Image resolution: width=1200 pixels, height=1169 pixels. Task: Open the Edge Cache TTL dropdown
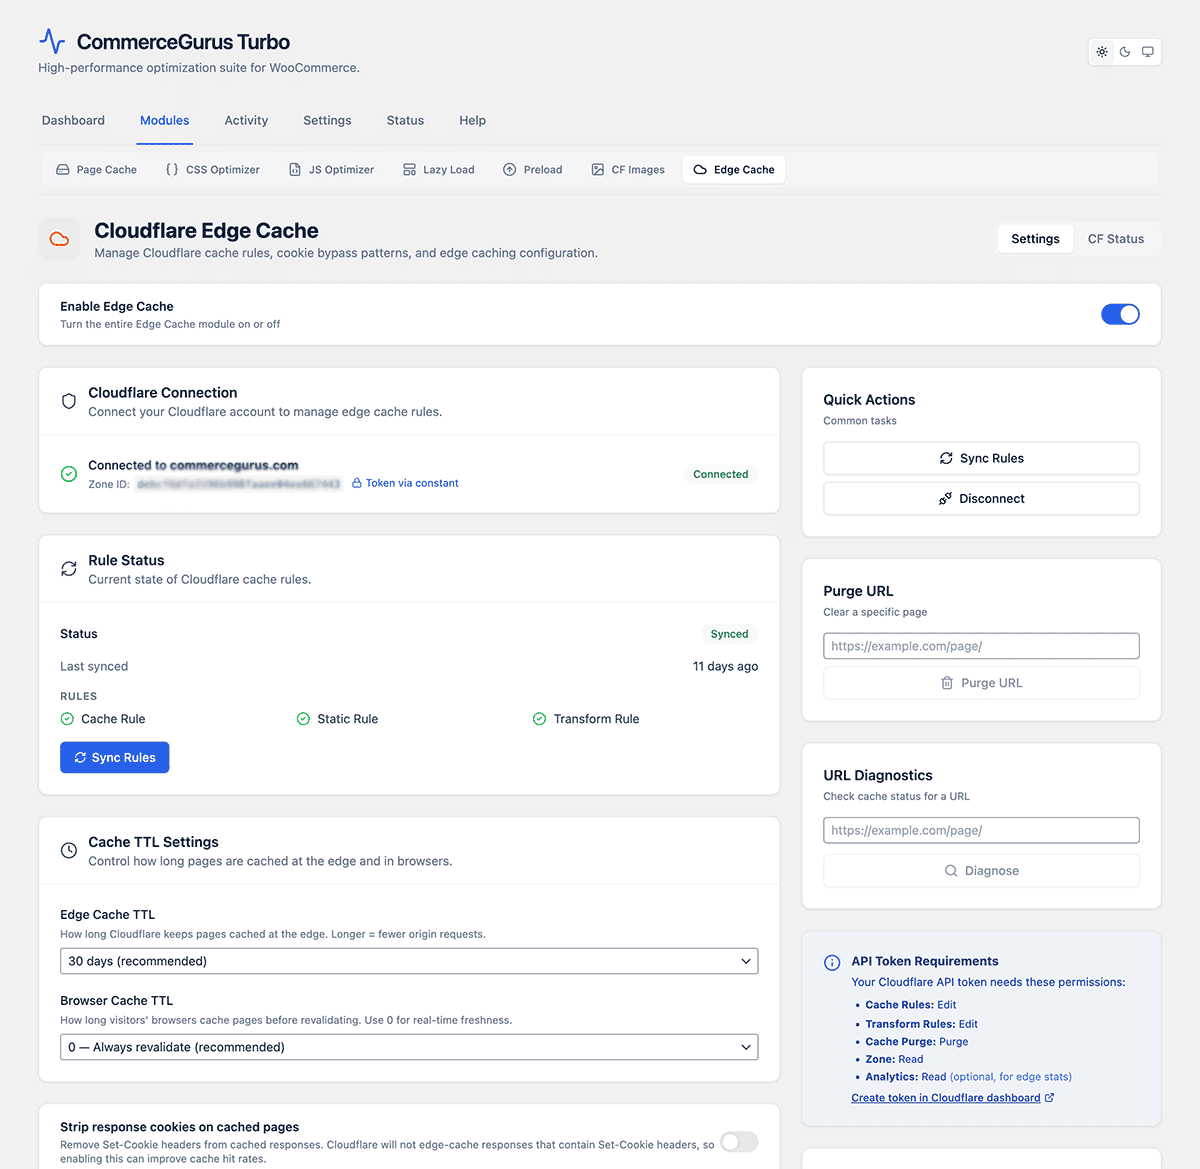[x=409, y=961]
